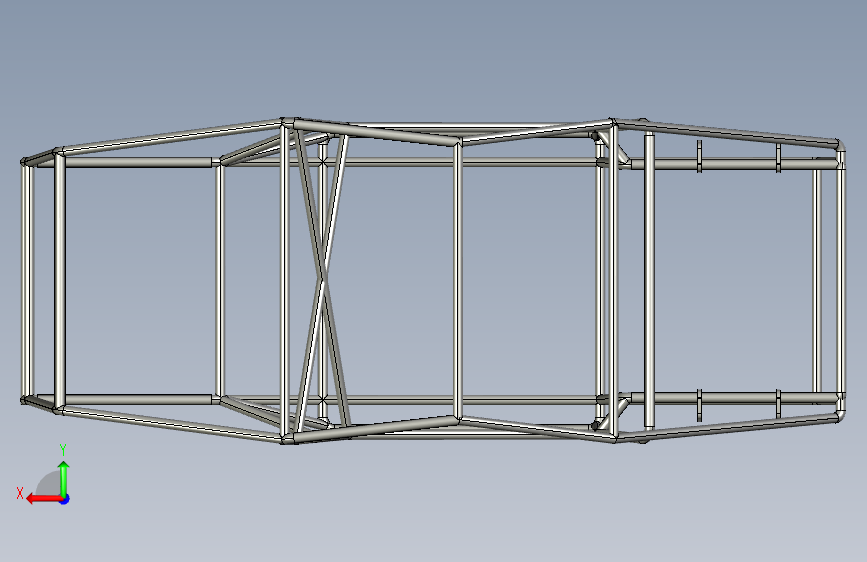Click the green "Y" axis label

tap(63, 450)
